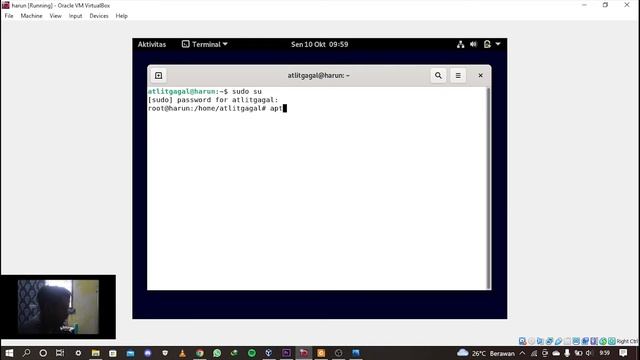Screen dimensions: 640x360
Task: Open the VirtualBox Machine menu
Action: pos(31,16)
